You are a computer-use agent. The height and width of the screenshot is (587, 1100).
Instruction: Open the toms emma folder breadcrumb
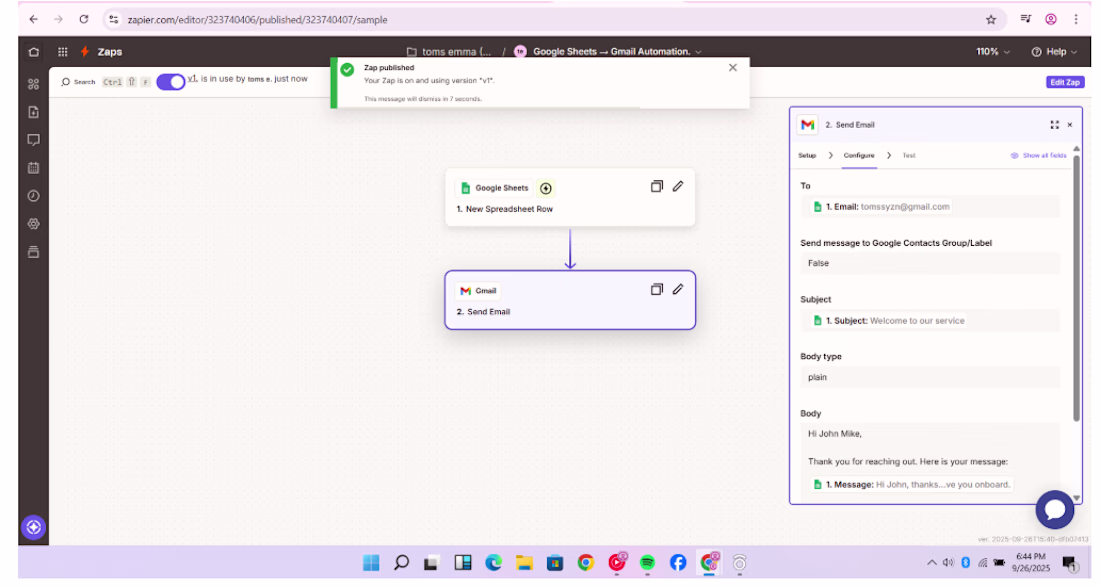tap(449, 52)
